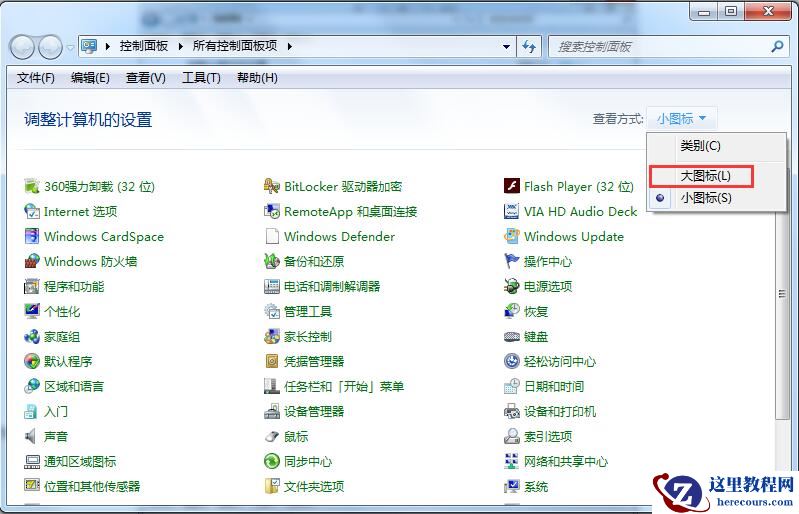
Task: Click the search magnifier icon
Action: 777,46
